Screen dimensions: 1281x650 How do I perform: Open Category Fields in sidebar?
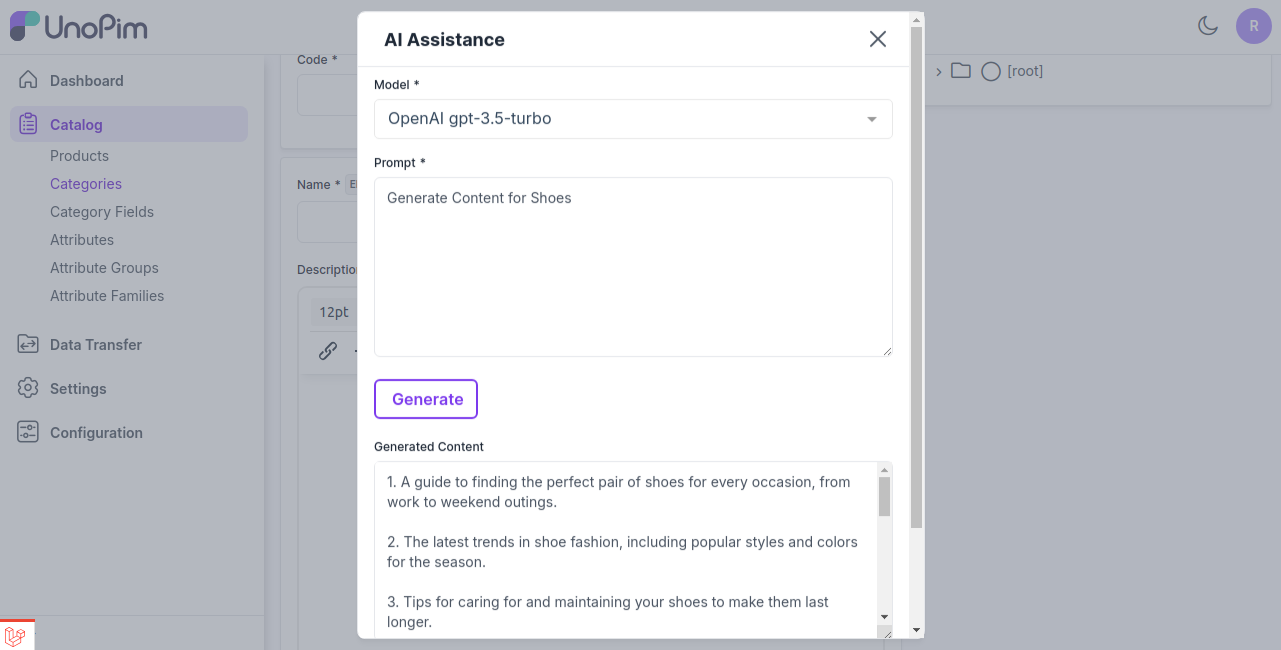tap(102, 212)
